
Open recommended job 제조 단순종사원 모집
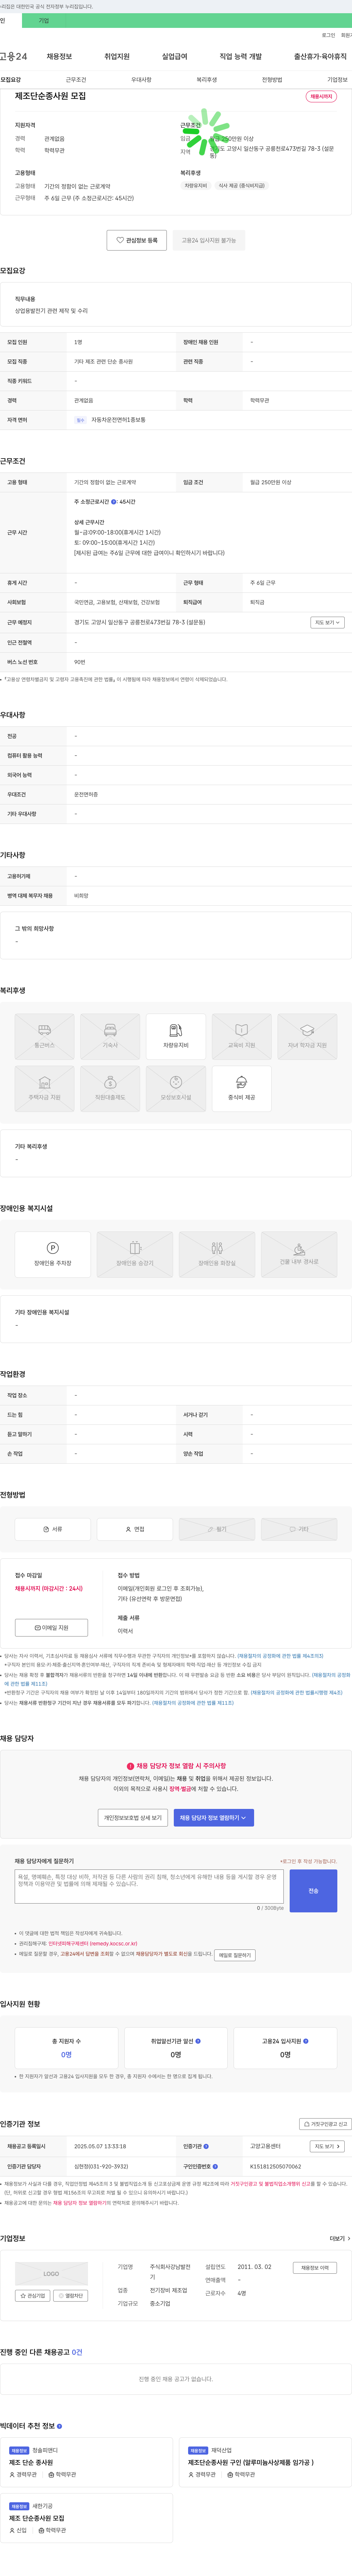(37, 2518)
